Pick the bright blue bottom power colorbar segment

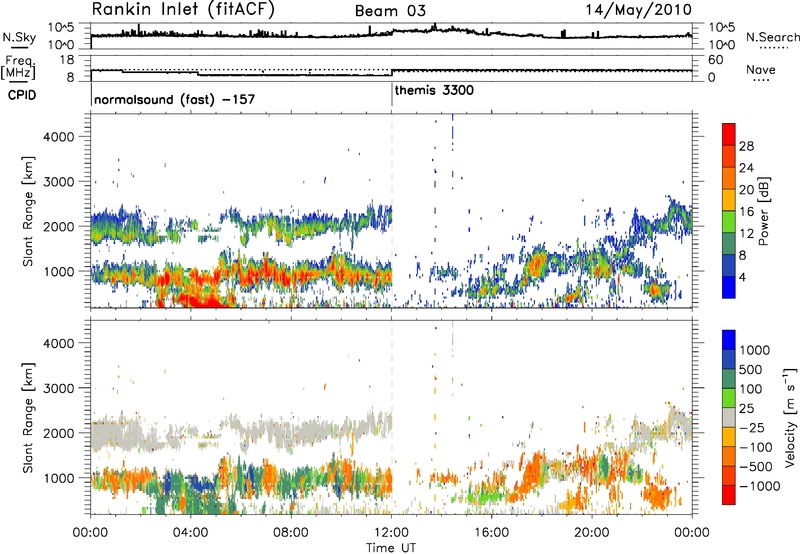coord(729,287)
